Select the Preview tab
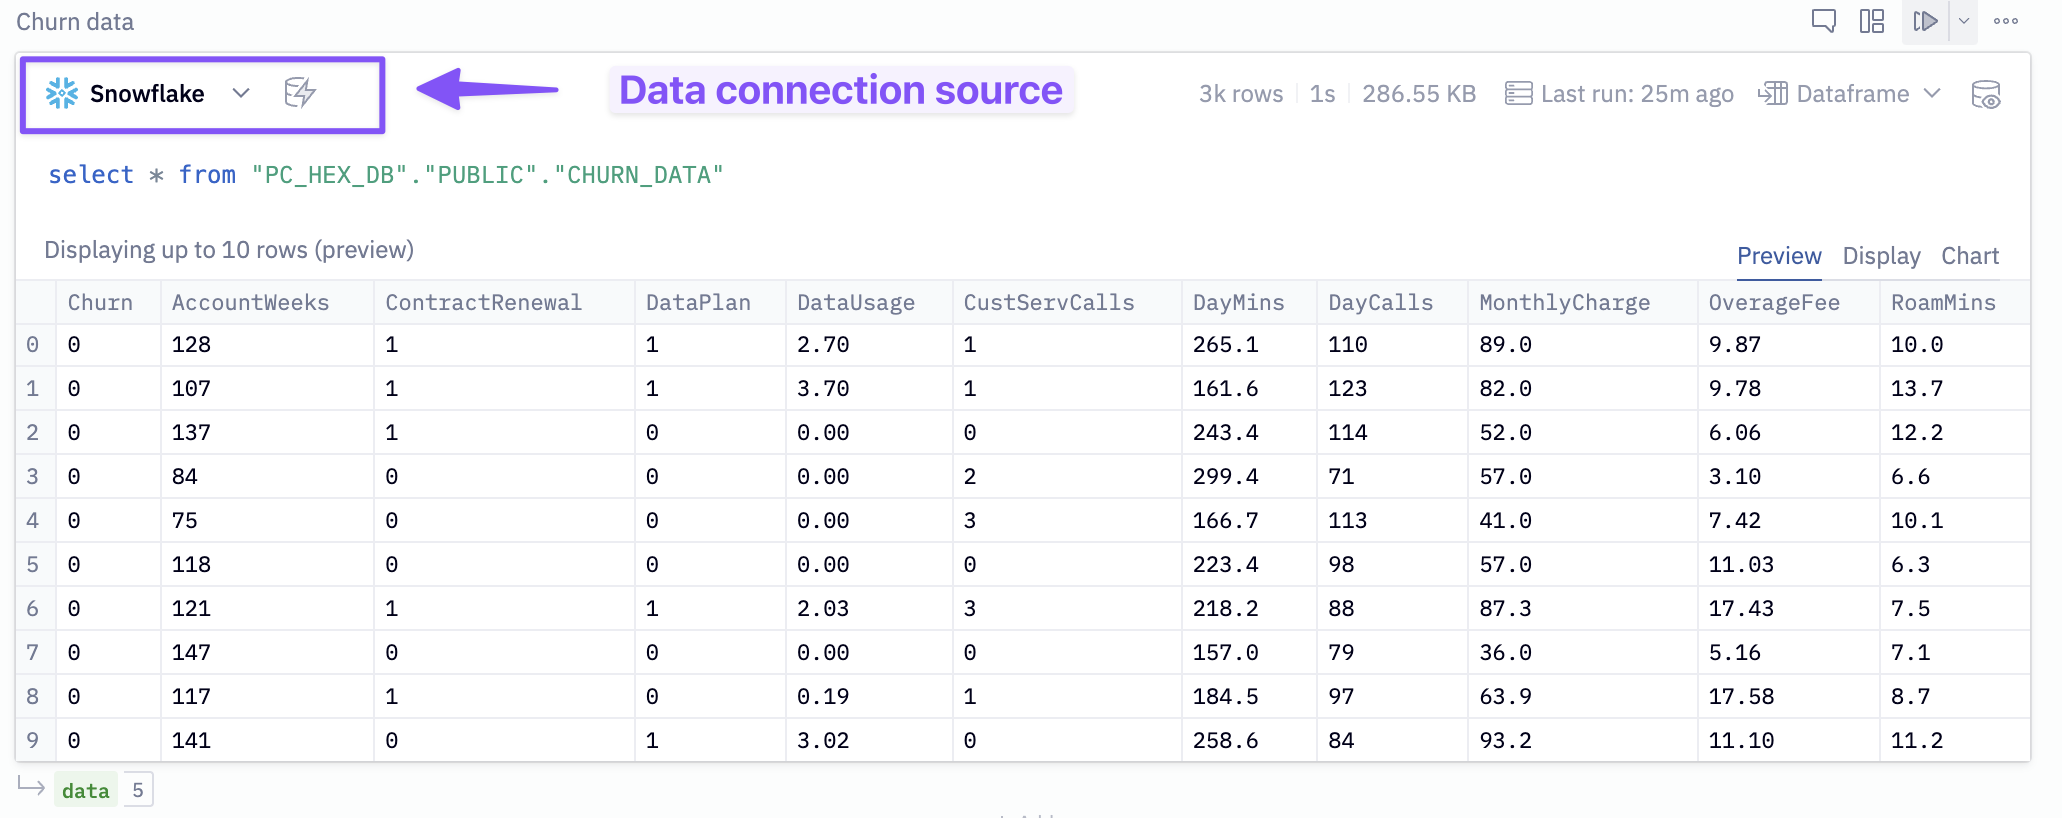This screenshot has width=2062, height=818. point(1778,256)
